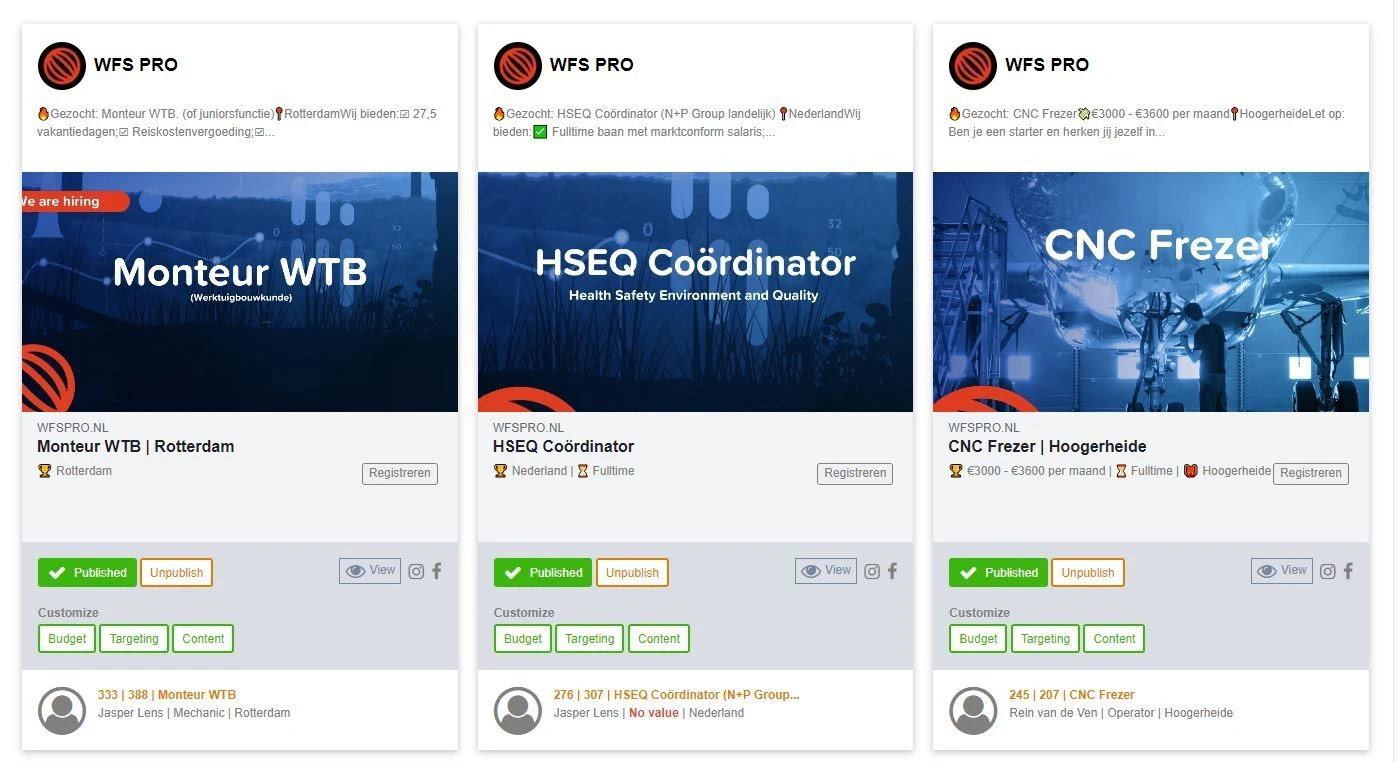Screen dimensions: 1397x762
Task: Click the Facebook icon on the CNC Frezer card
Action: 1348,572
